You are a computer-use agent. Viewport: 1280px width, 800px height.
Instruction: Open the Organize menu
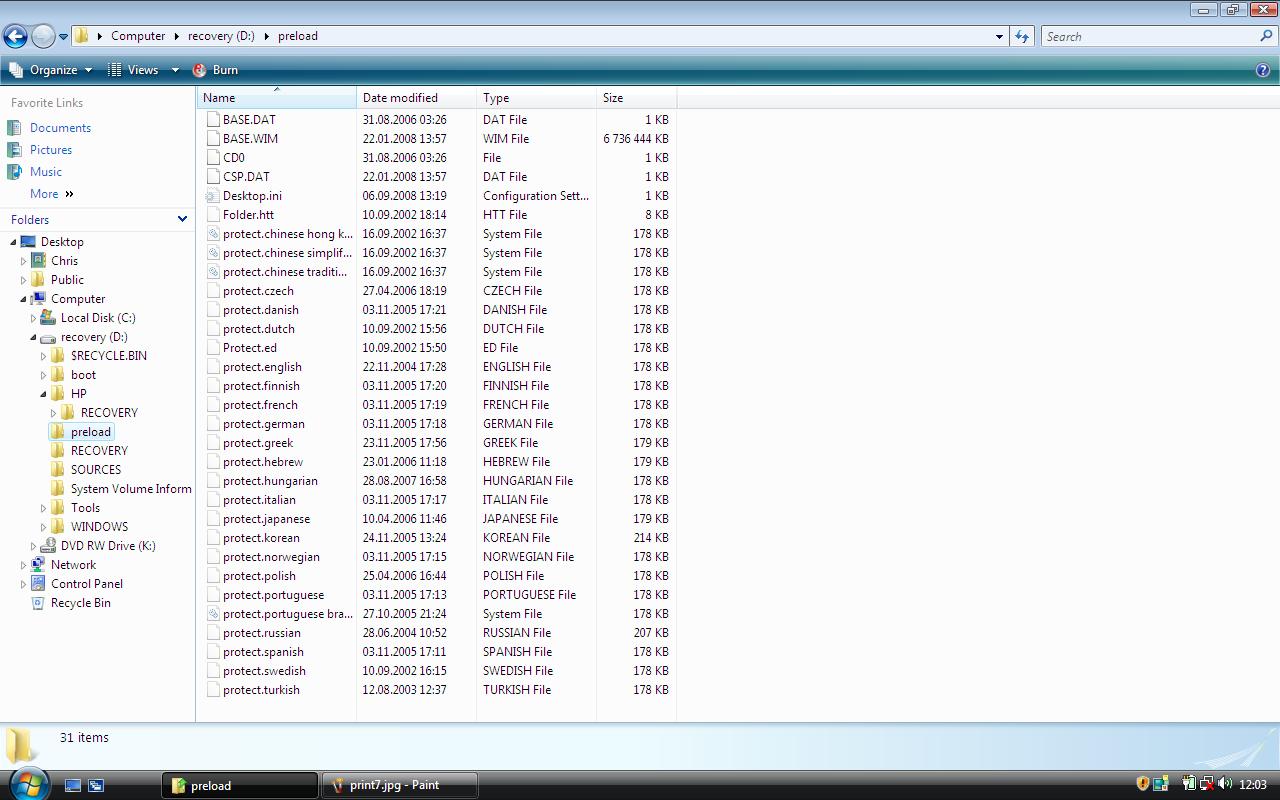tap(51, 70)
